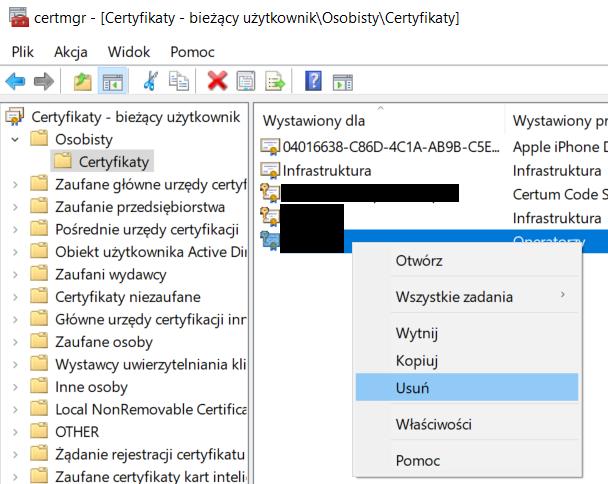Select Zaufane certyfikaty kart inteligentnych item
The image size is (608, 484).
pos(150,476)
